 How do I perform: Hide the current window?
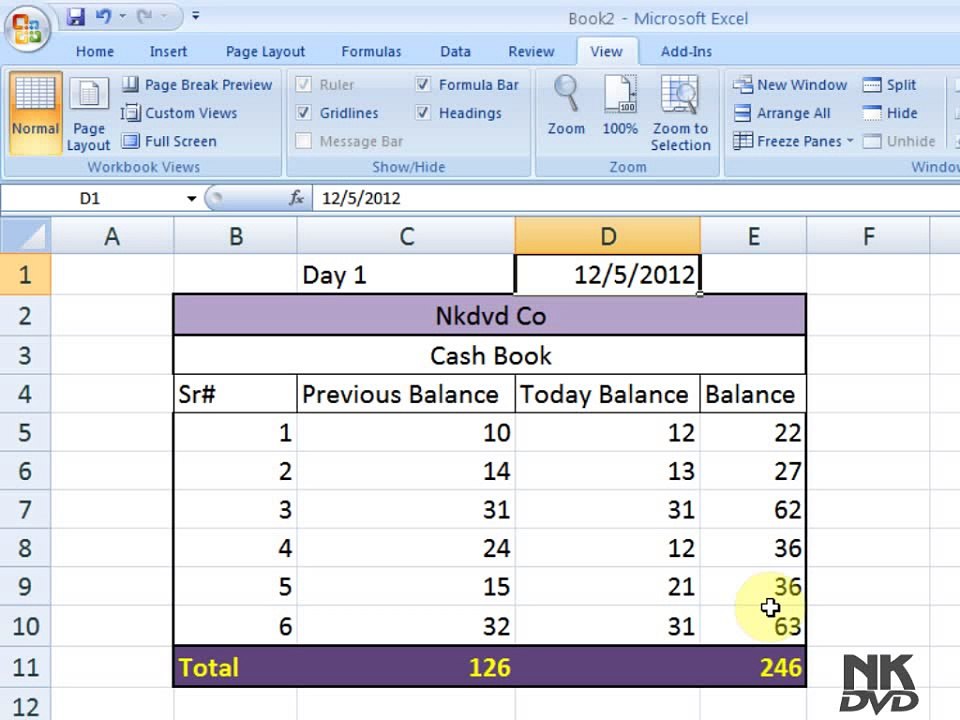click(x=890, y=113)
